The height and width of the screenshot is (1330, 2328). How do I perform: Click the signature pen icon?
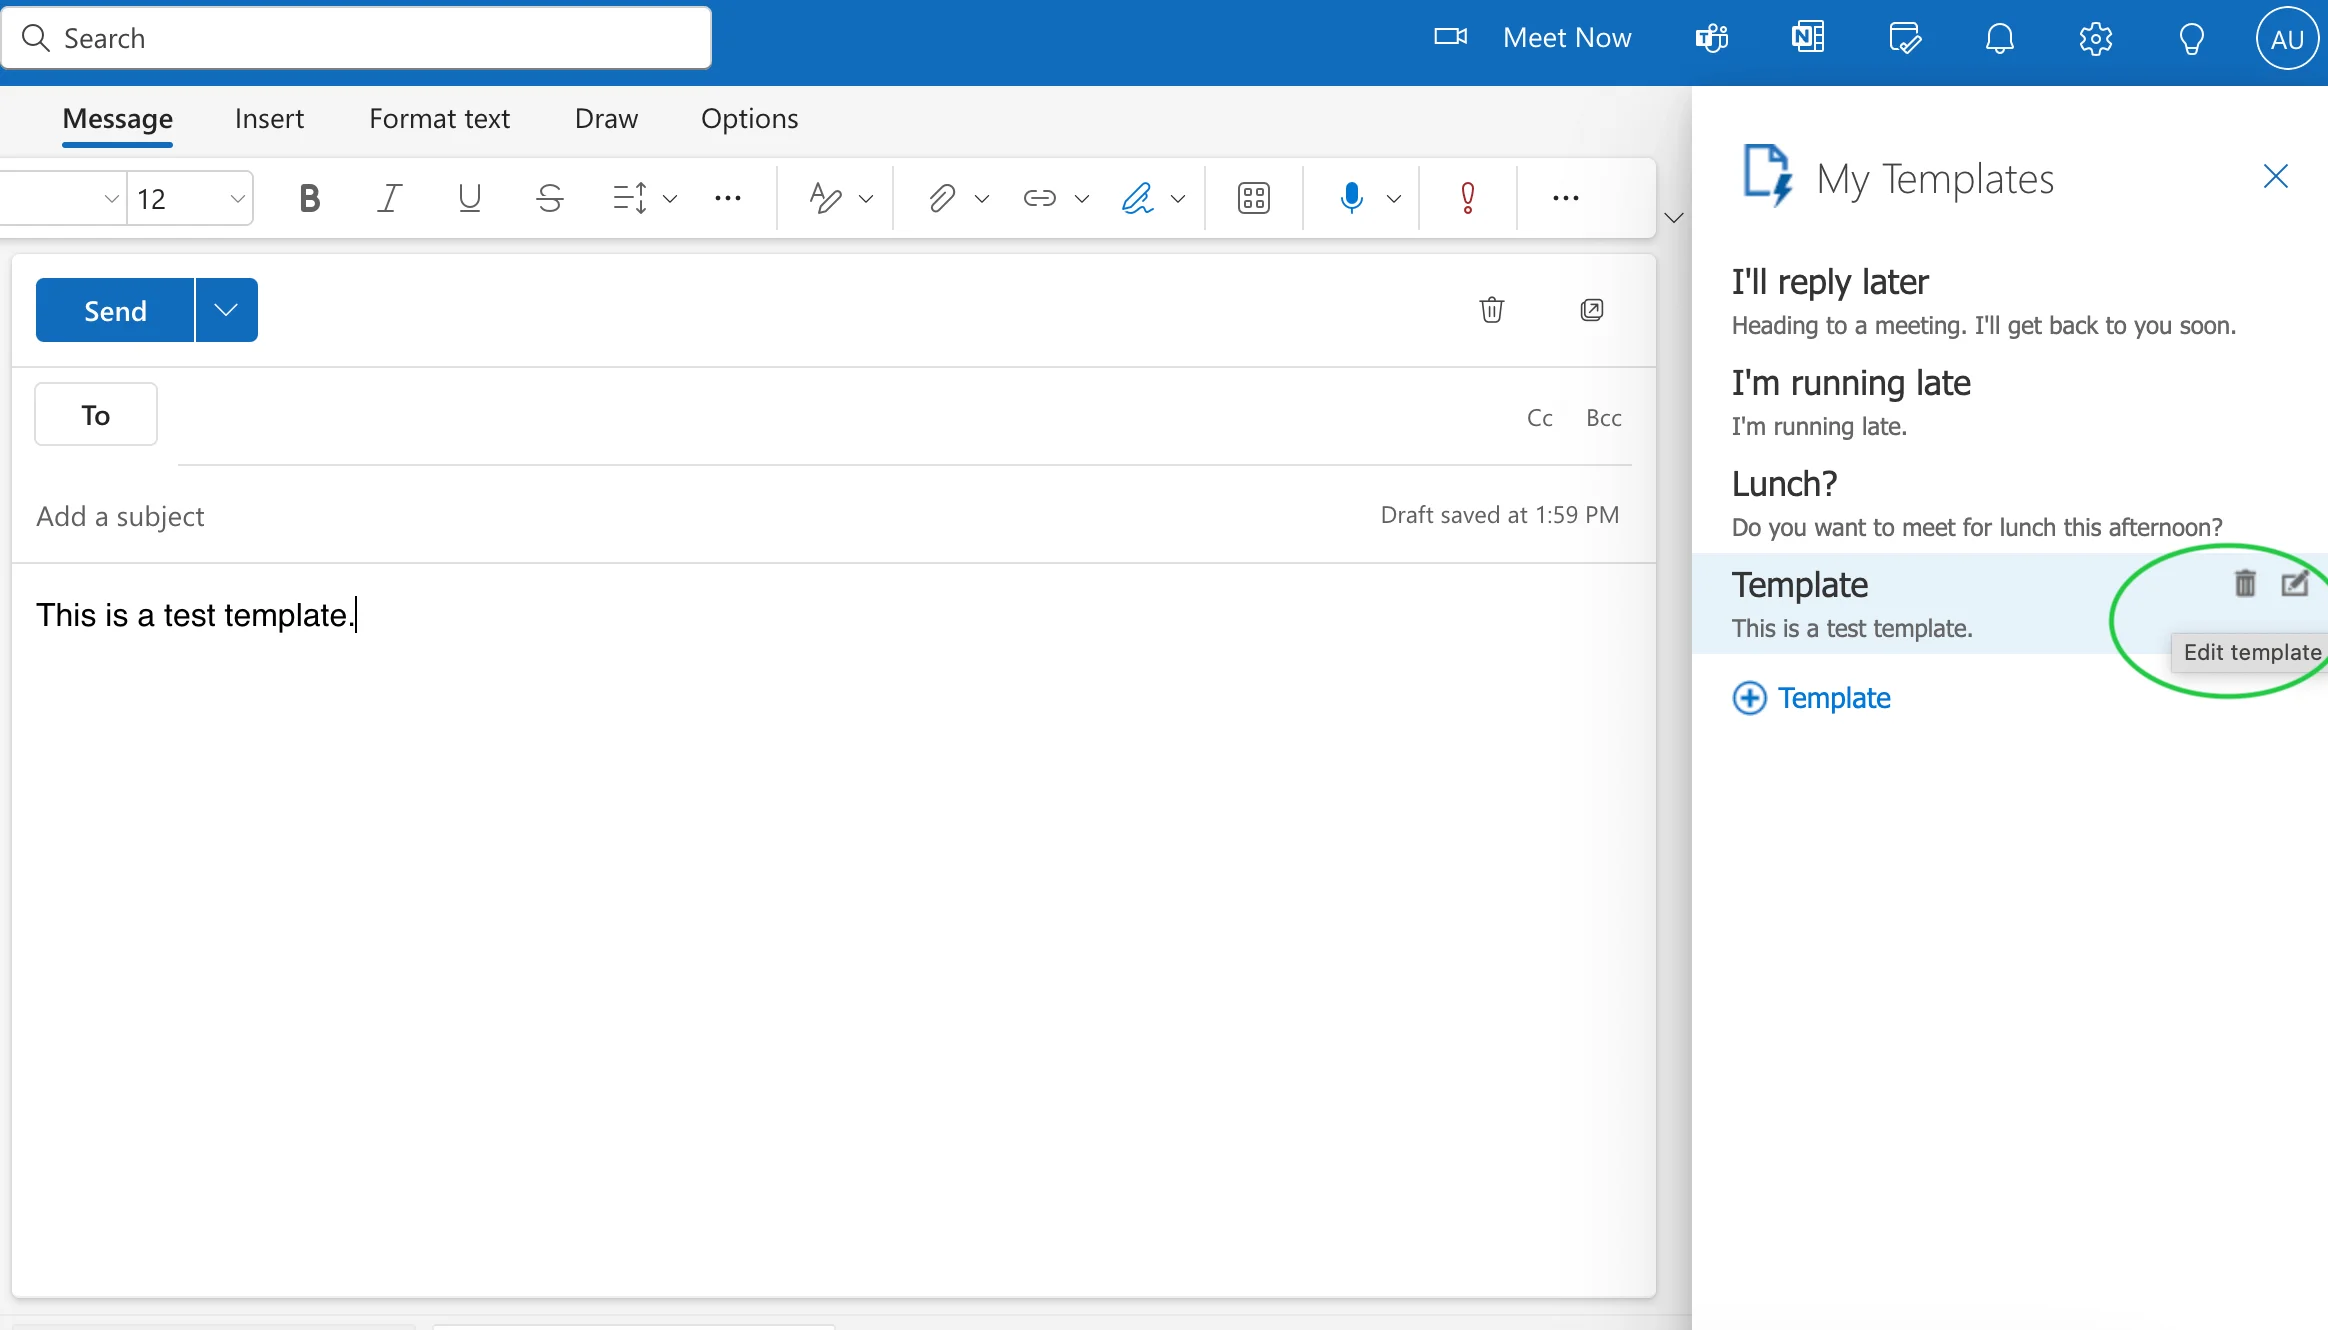(x=1138, y=198)
